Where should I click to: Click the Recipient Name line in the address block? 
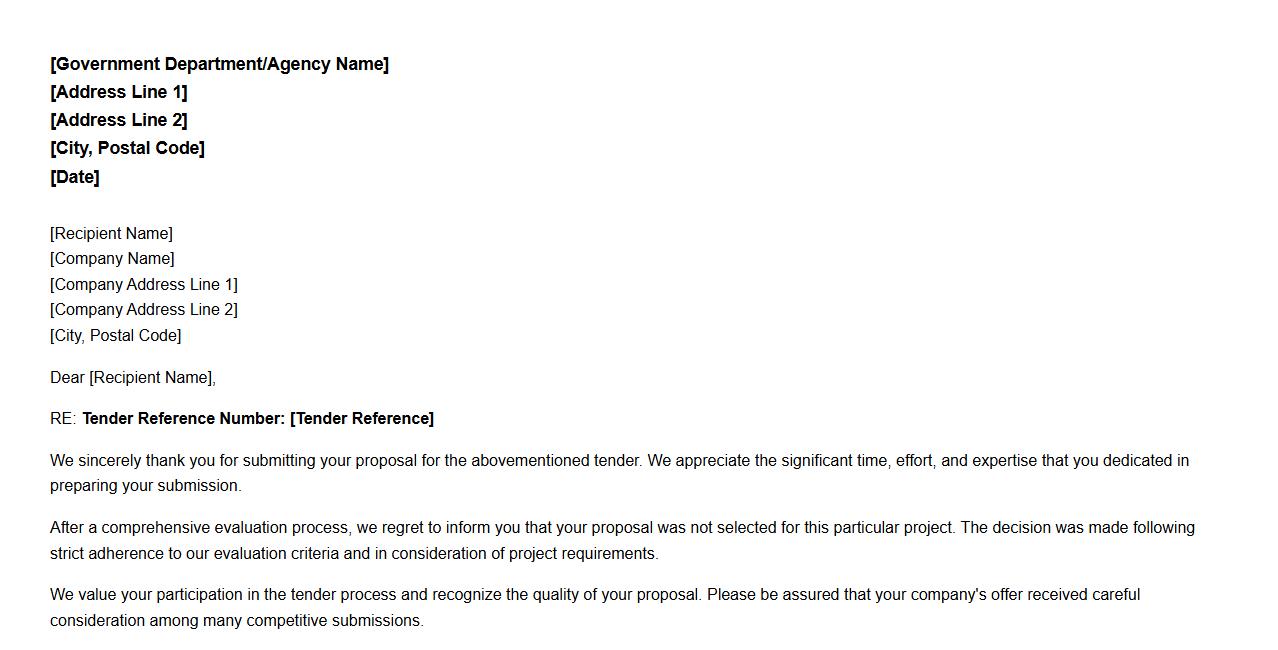[111, 233]
